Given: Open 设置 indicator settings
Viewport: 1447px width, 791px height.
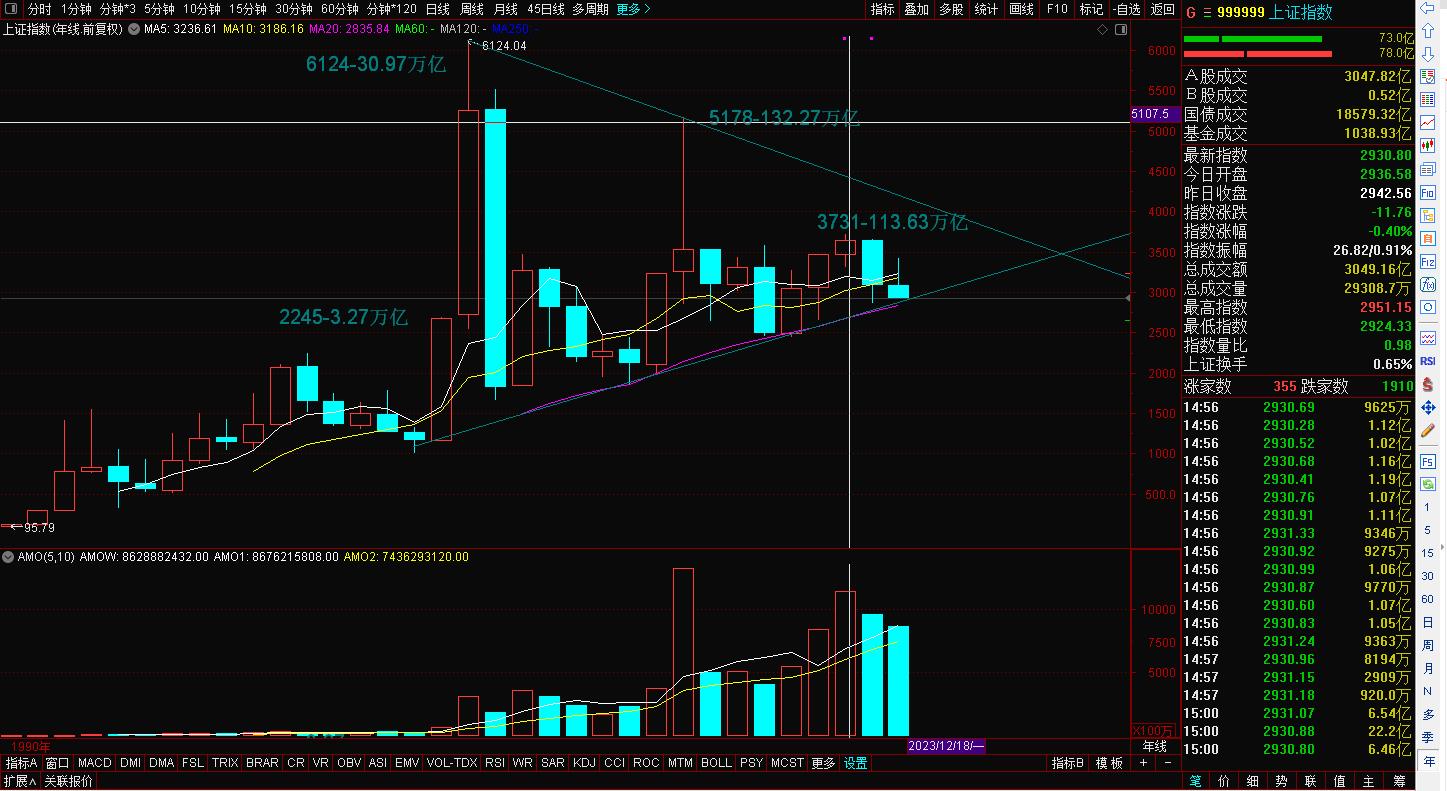Looking at the screenshot, I should click(856, 763).
